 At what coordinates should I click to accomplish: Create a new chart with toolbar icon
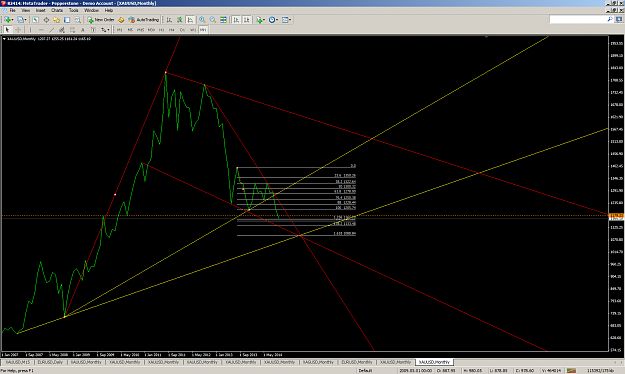(x=8, y=20)
